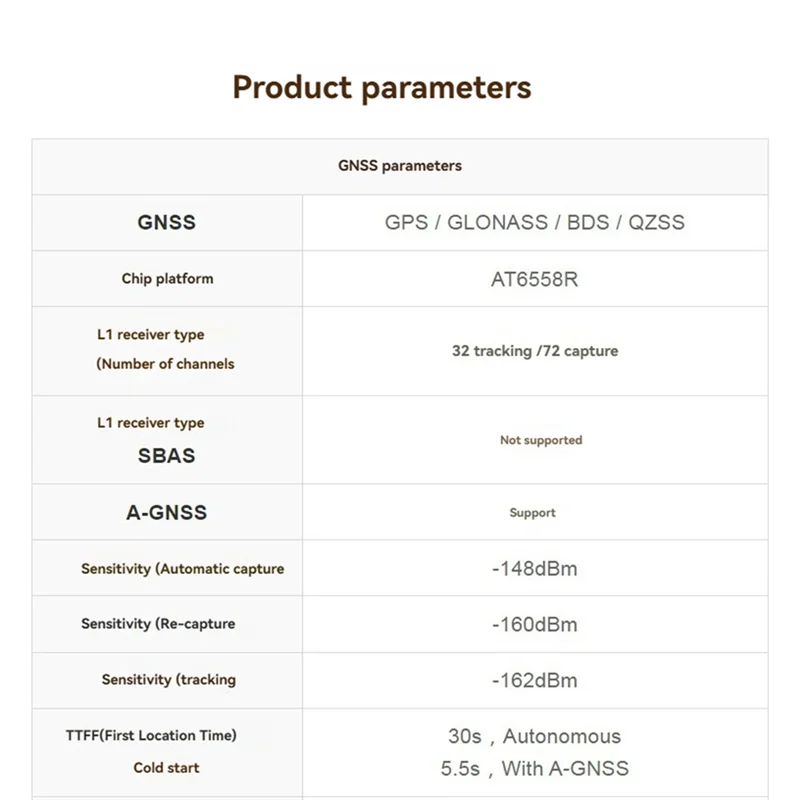Select the Support value cell

(x=532, y=513)
